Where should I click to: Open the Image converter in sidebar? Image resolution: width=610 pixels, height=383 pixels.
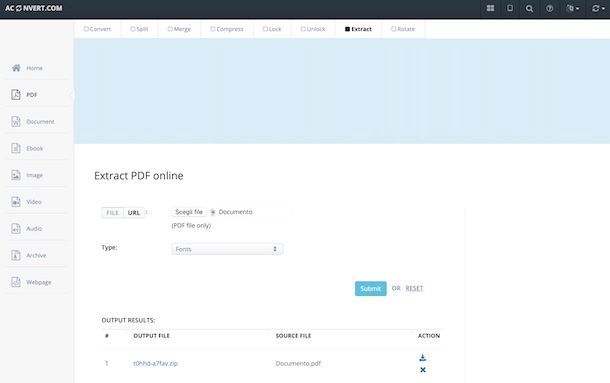tap(27, 175)
